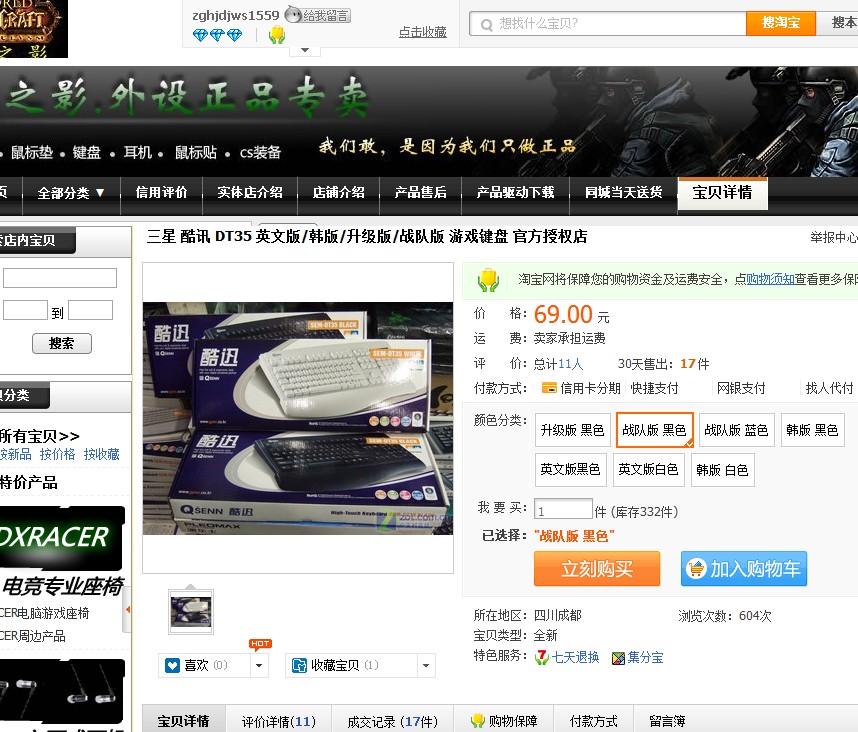Select the 宝贝详情 nav tab at top

coord(722,193)
